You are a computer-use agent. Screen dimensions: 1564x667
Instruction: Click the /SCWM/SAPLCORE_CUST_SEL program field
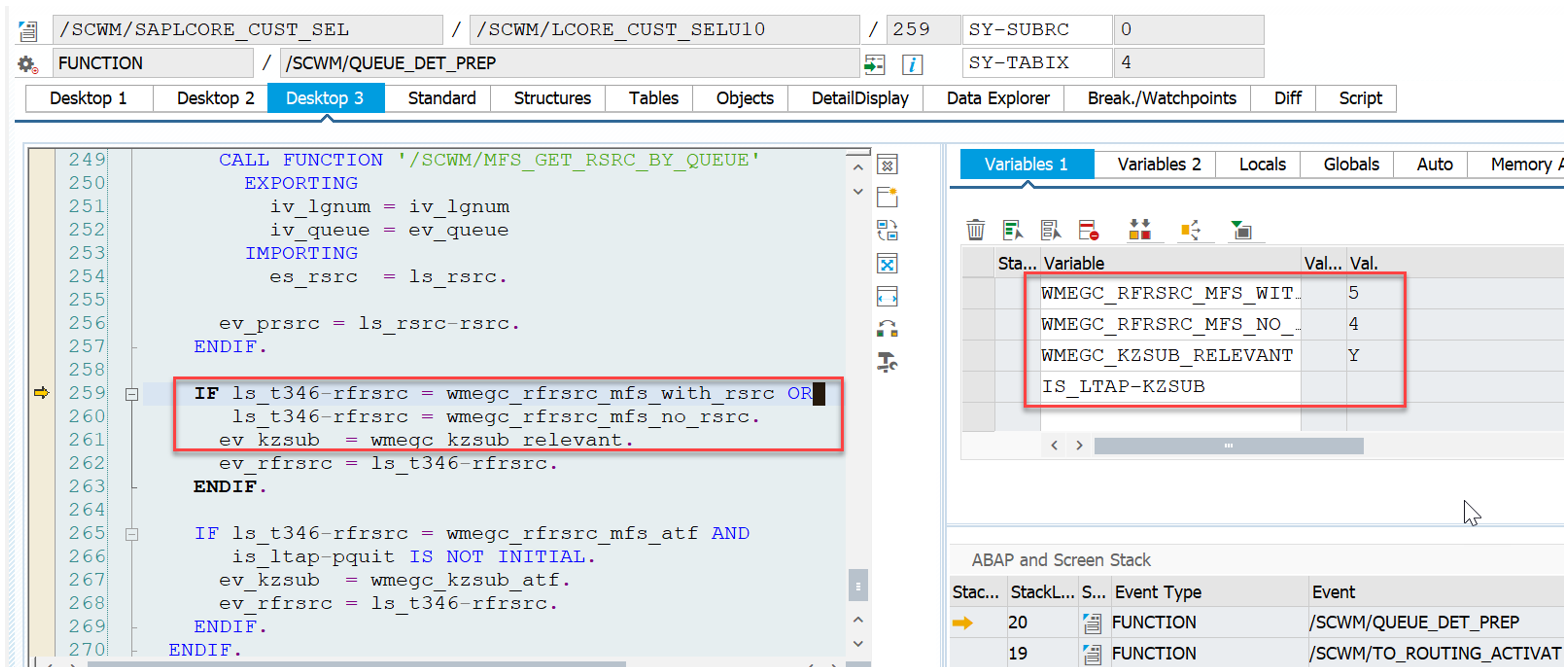[250, 29]
